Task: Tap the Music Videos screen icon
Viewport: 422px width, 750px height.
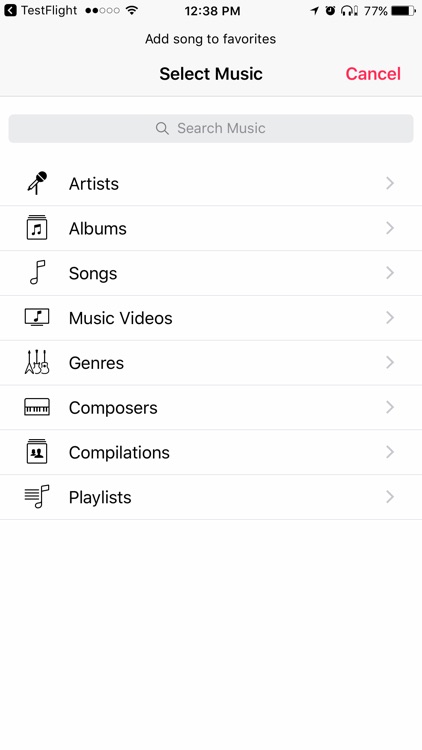Action: (37, 318)
